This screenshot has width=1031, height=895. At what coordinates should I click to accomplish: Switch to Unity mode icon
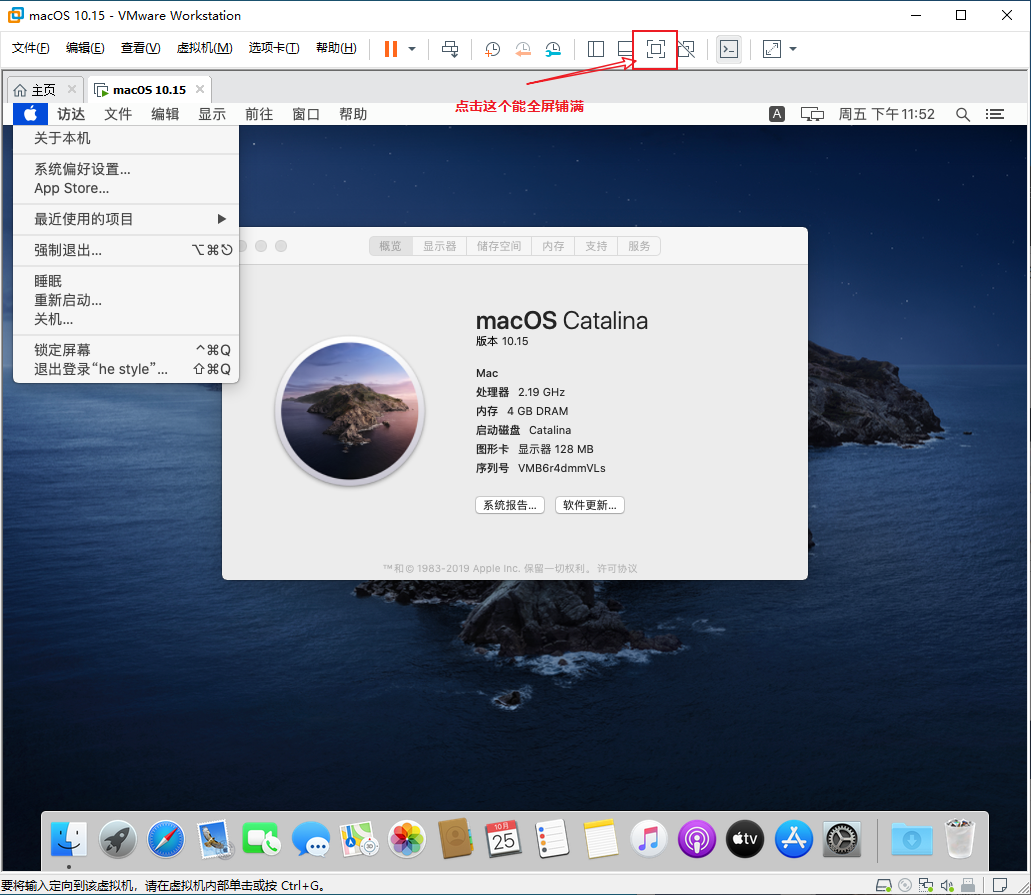[x=686, y=49]
